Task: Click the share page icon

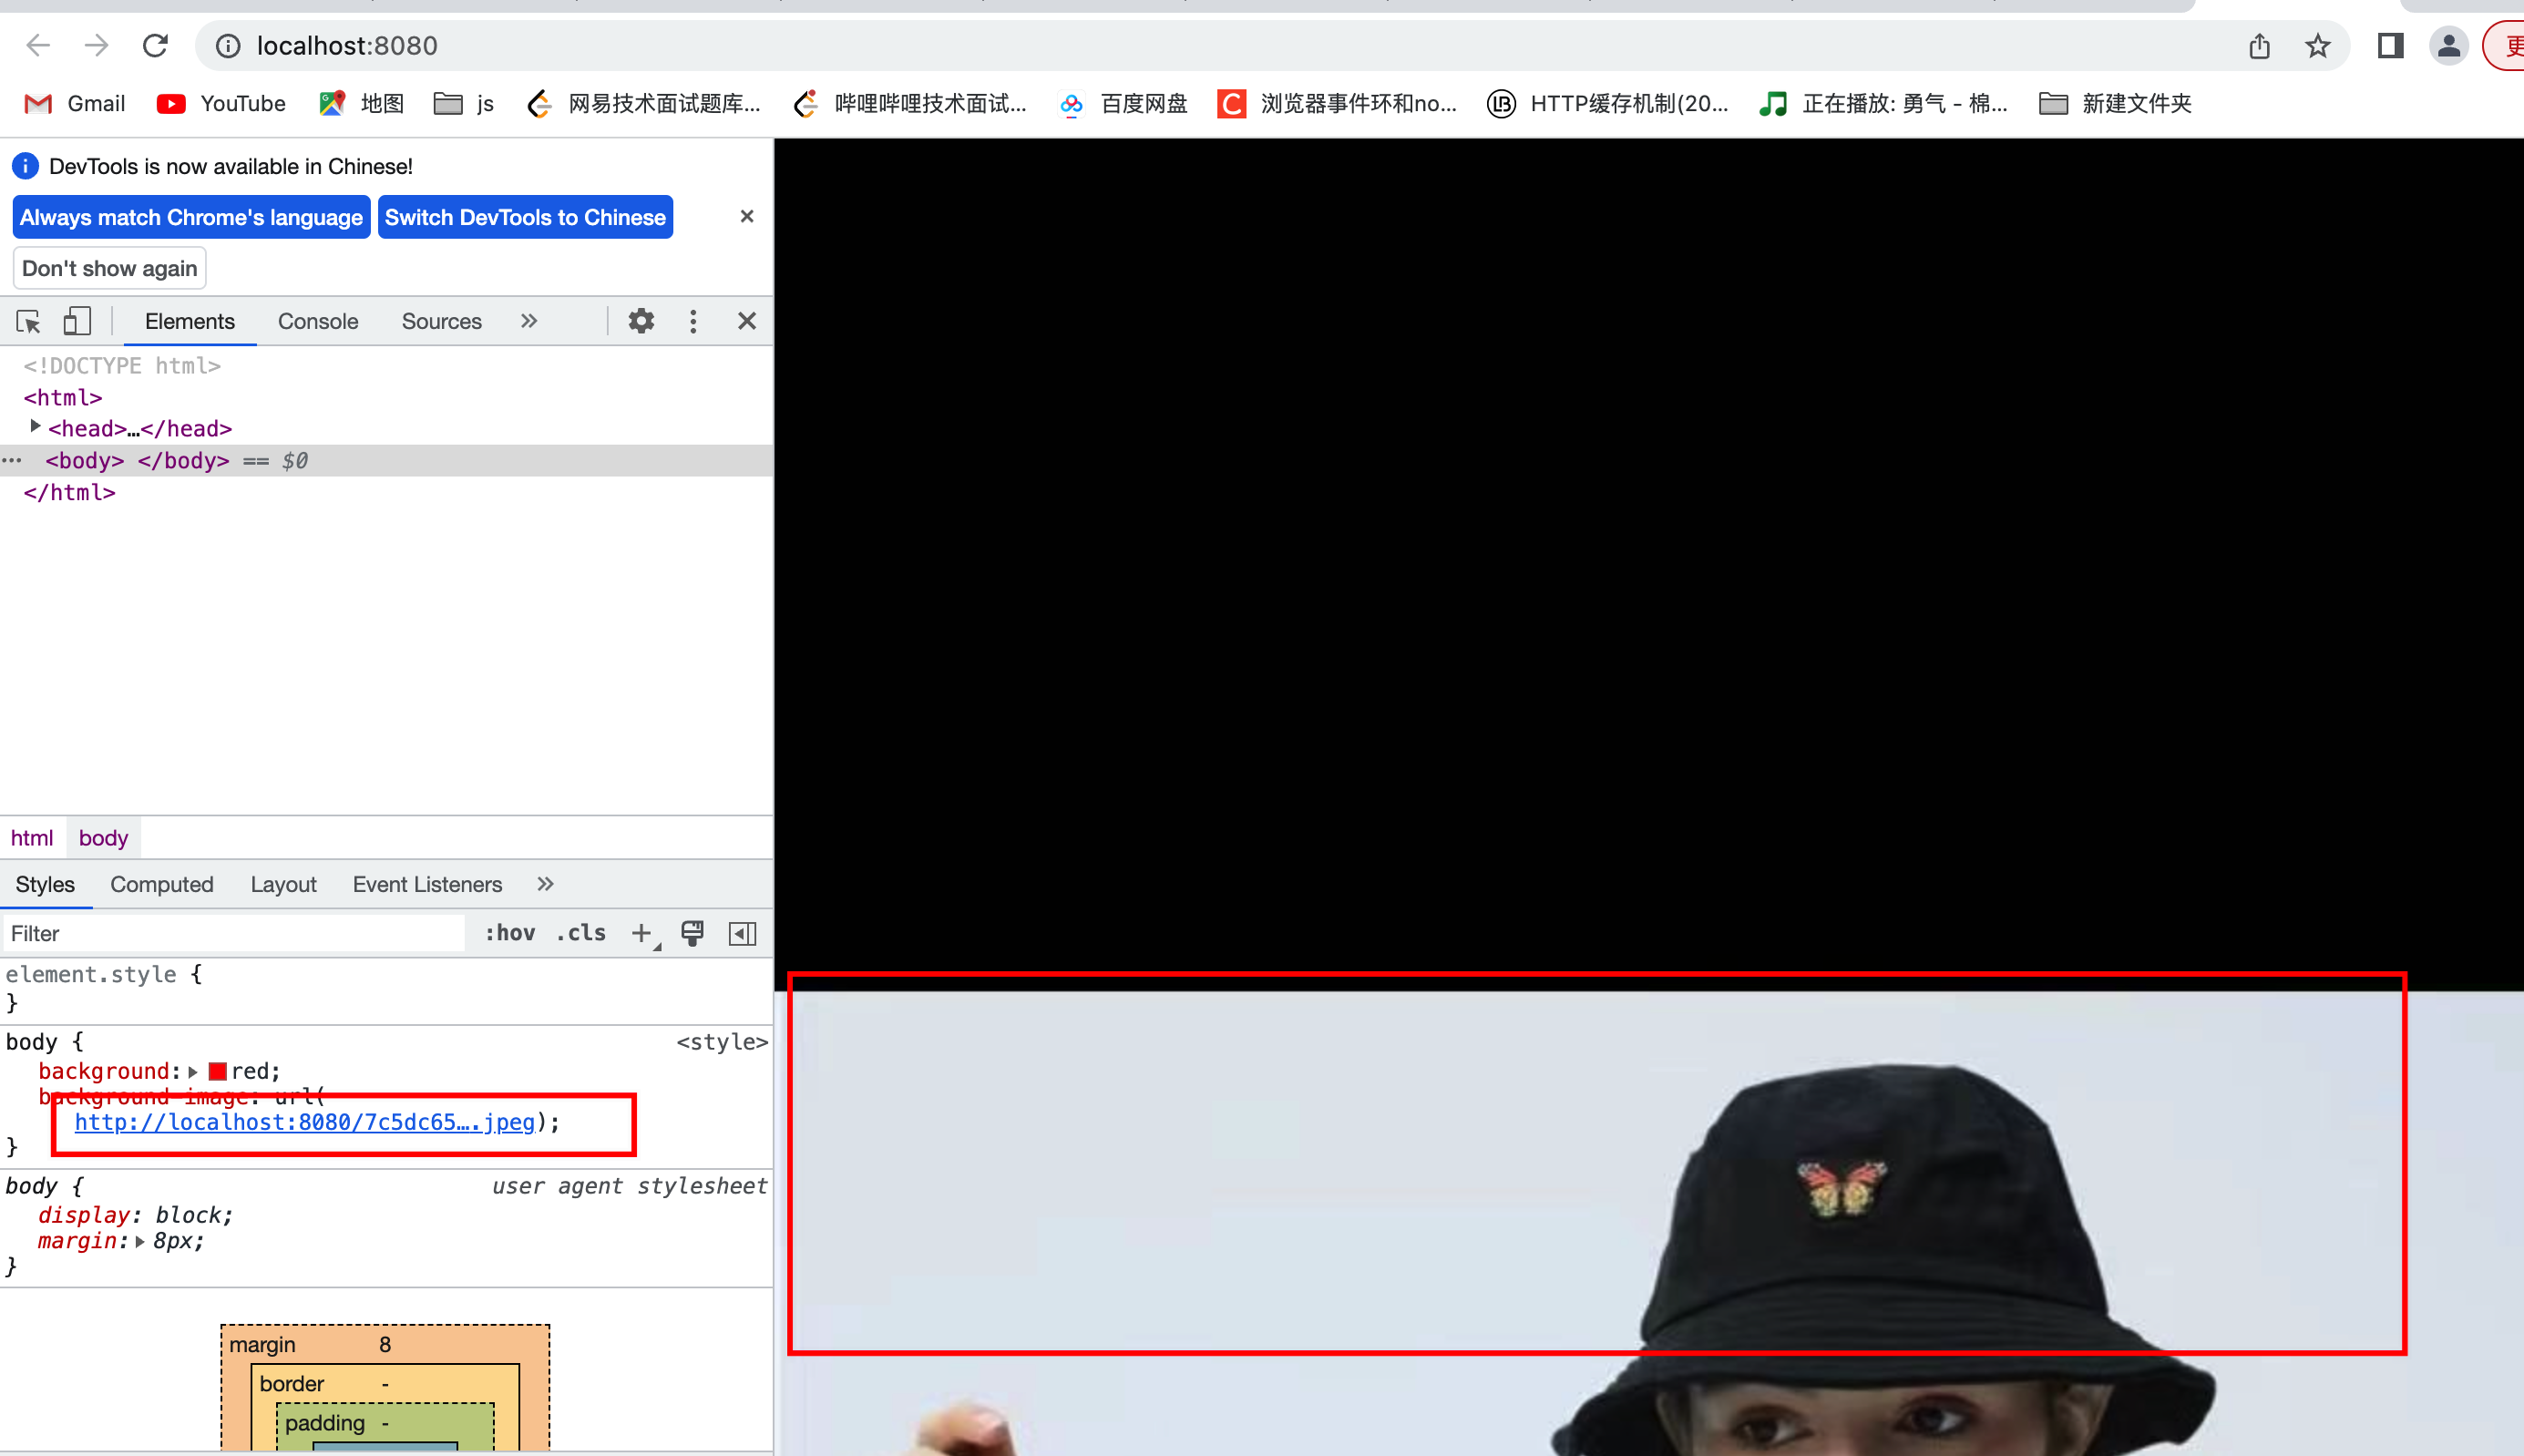Action: click(2259, 46)
